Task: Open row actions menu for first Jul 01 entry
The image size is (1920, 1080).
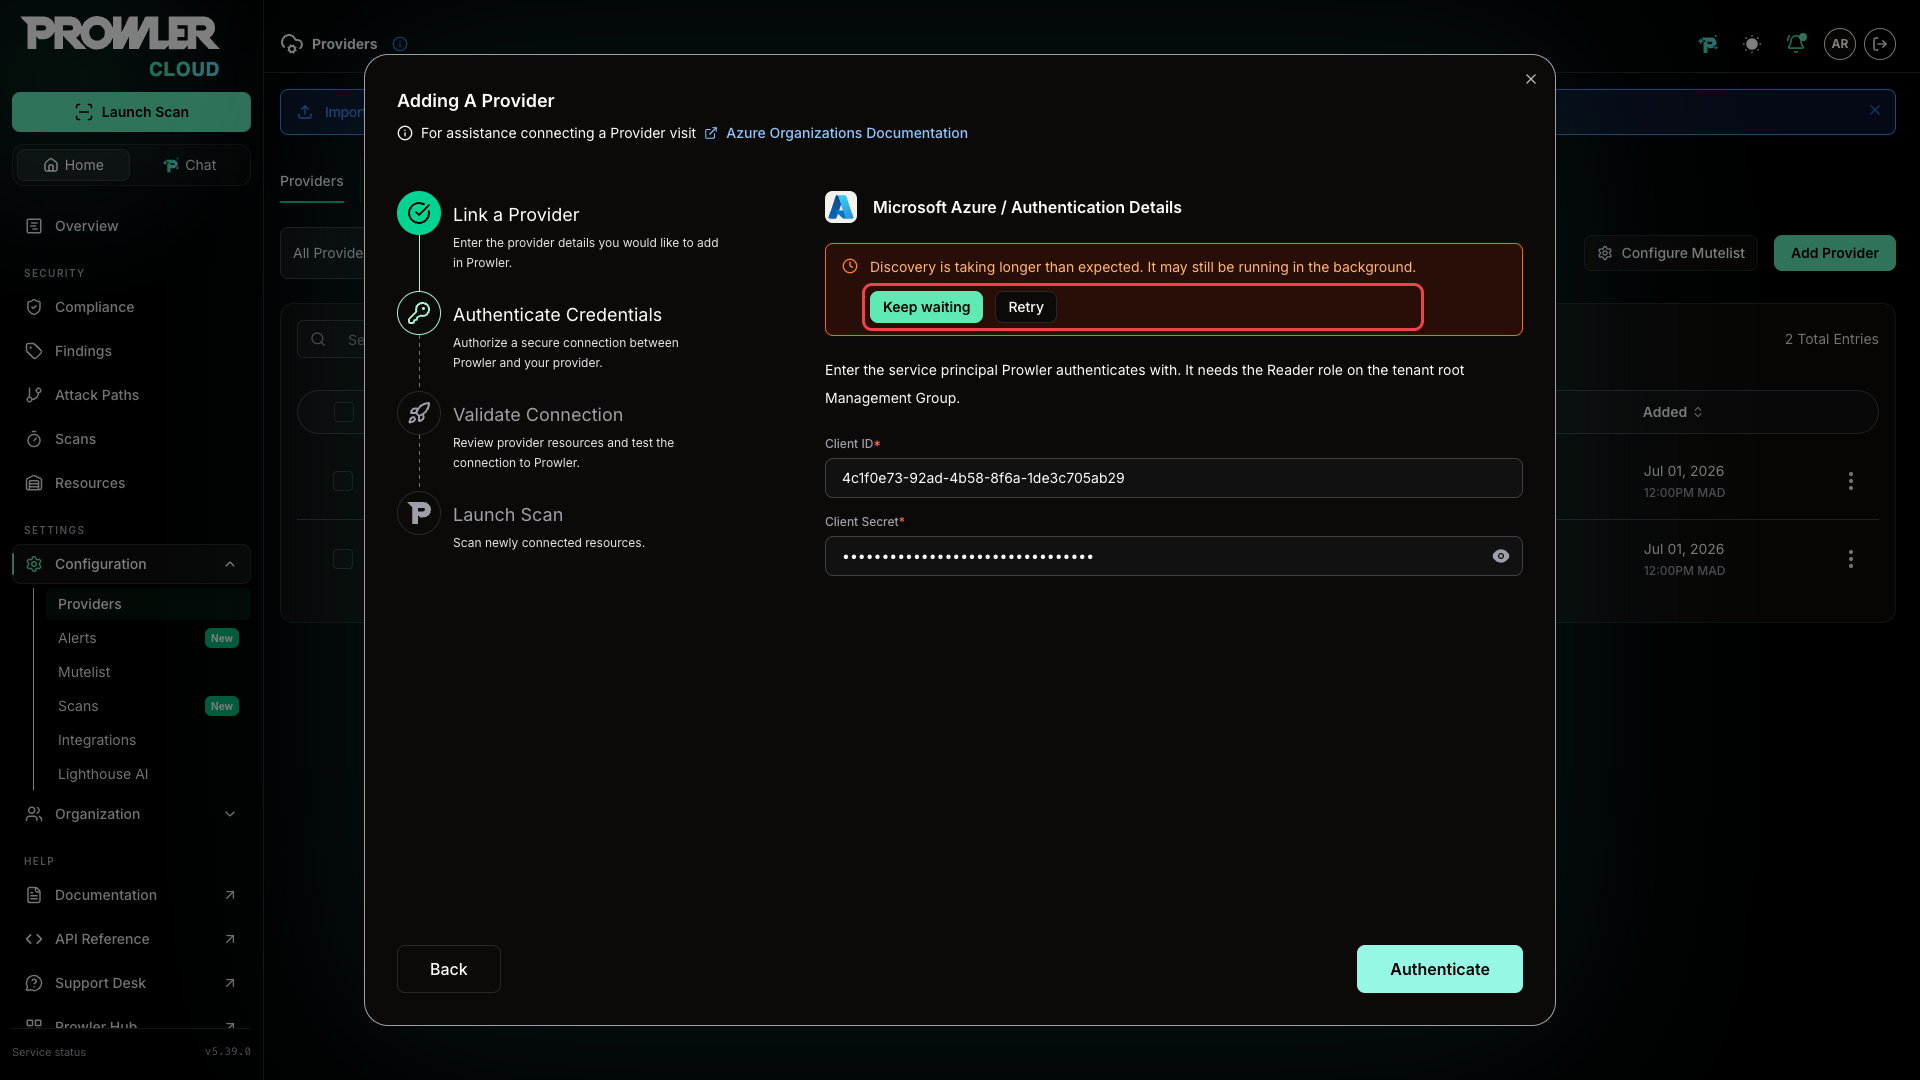Action: pos(1851,481)
